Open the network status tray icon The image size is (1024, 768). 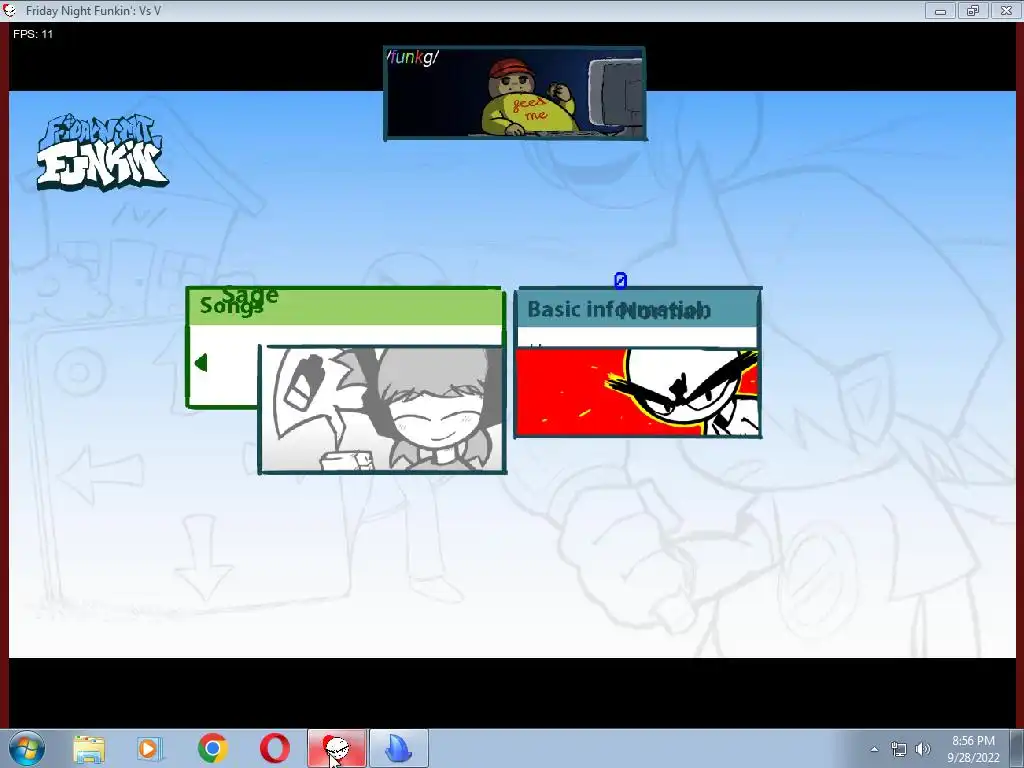(x=899, y=749)
